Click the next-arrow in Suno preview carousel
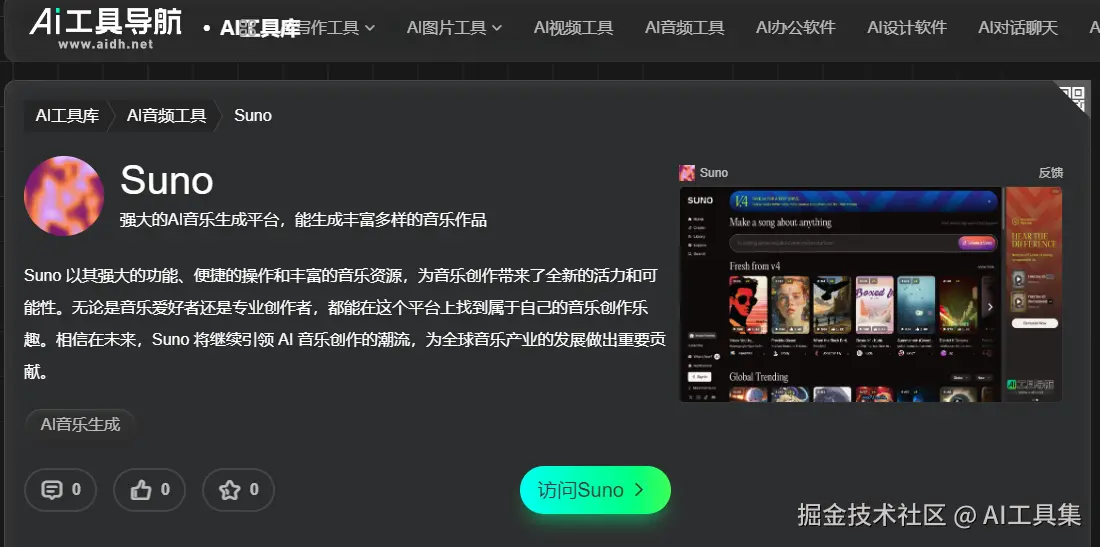 coord(990,306)
